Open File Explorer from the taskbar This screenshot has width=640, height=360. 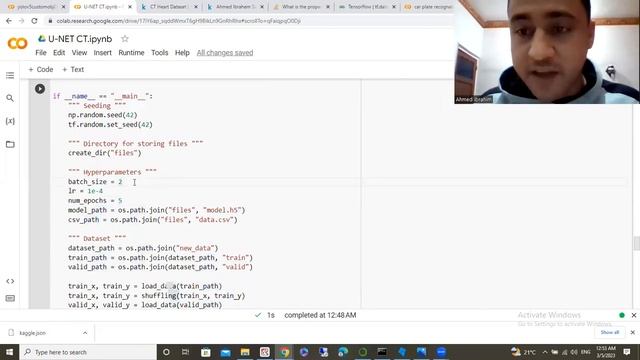point(245,352)
